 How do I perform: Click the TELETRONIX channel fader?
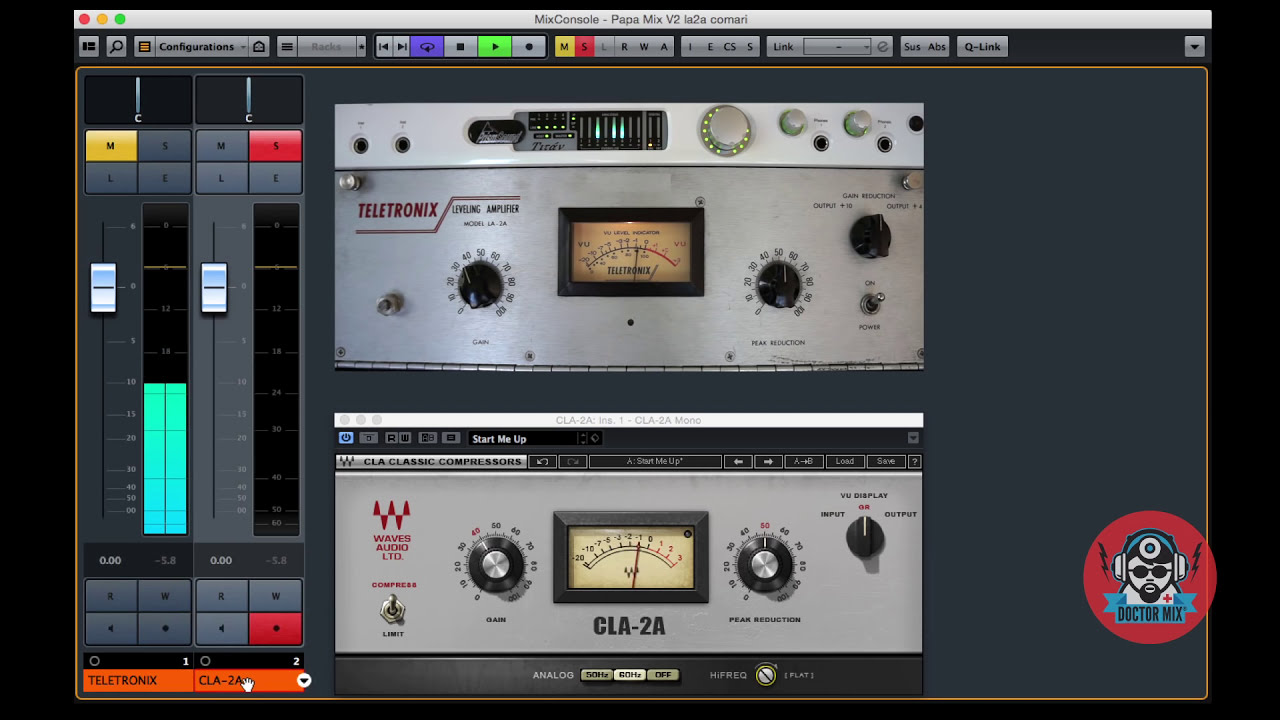point(104,287)
